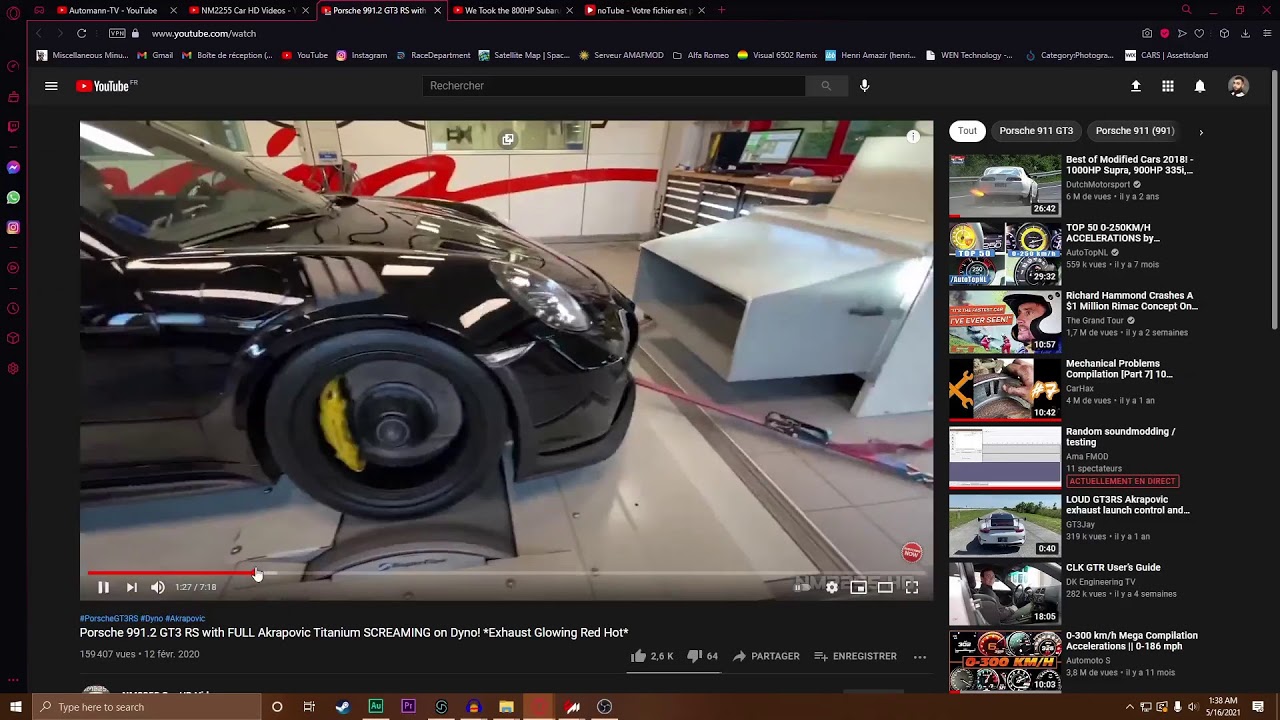Open Instagram bookmark
The image size is (1280, 720).
point(362,55)
